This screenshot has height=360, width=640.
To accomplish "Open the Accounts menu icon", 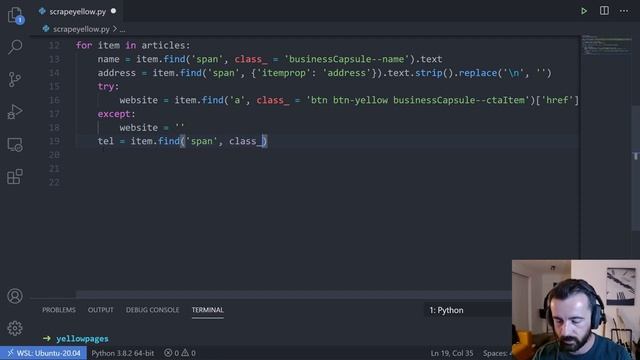I will coord(15,296).
